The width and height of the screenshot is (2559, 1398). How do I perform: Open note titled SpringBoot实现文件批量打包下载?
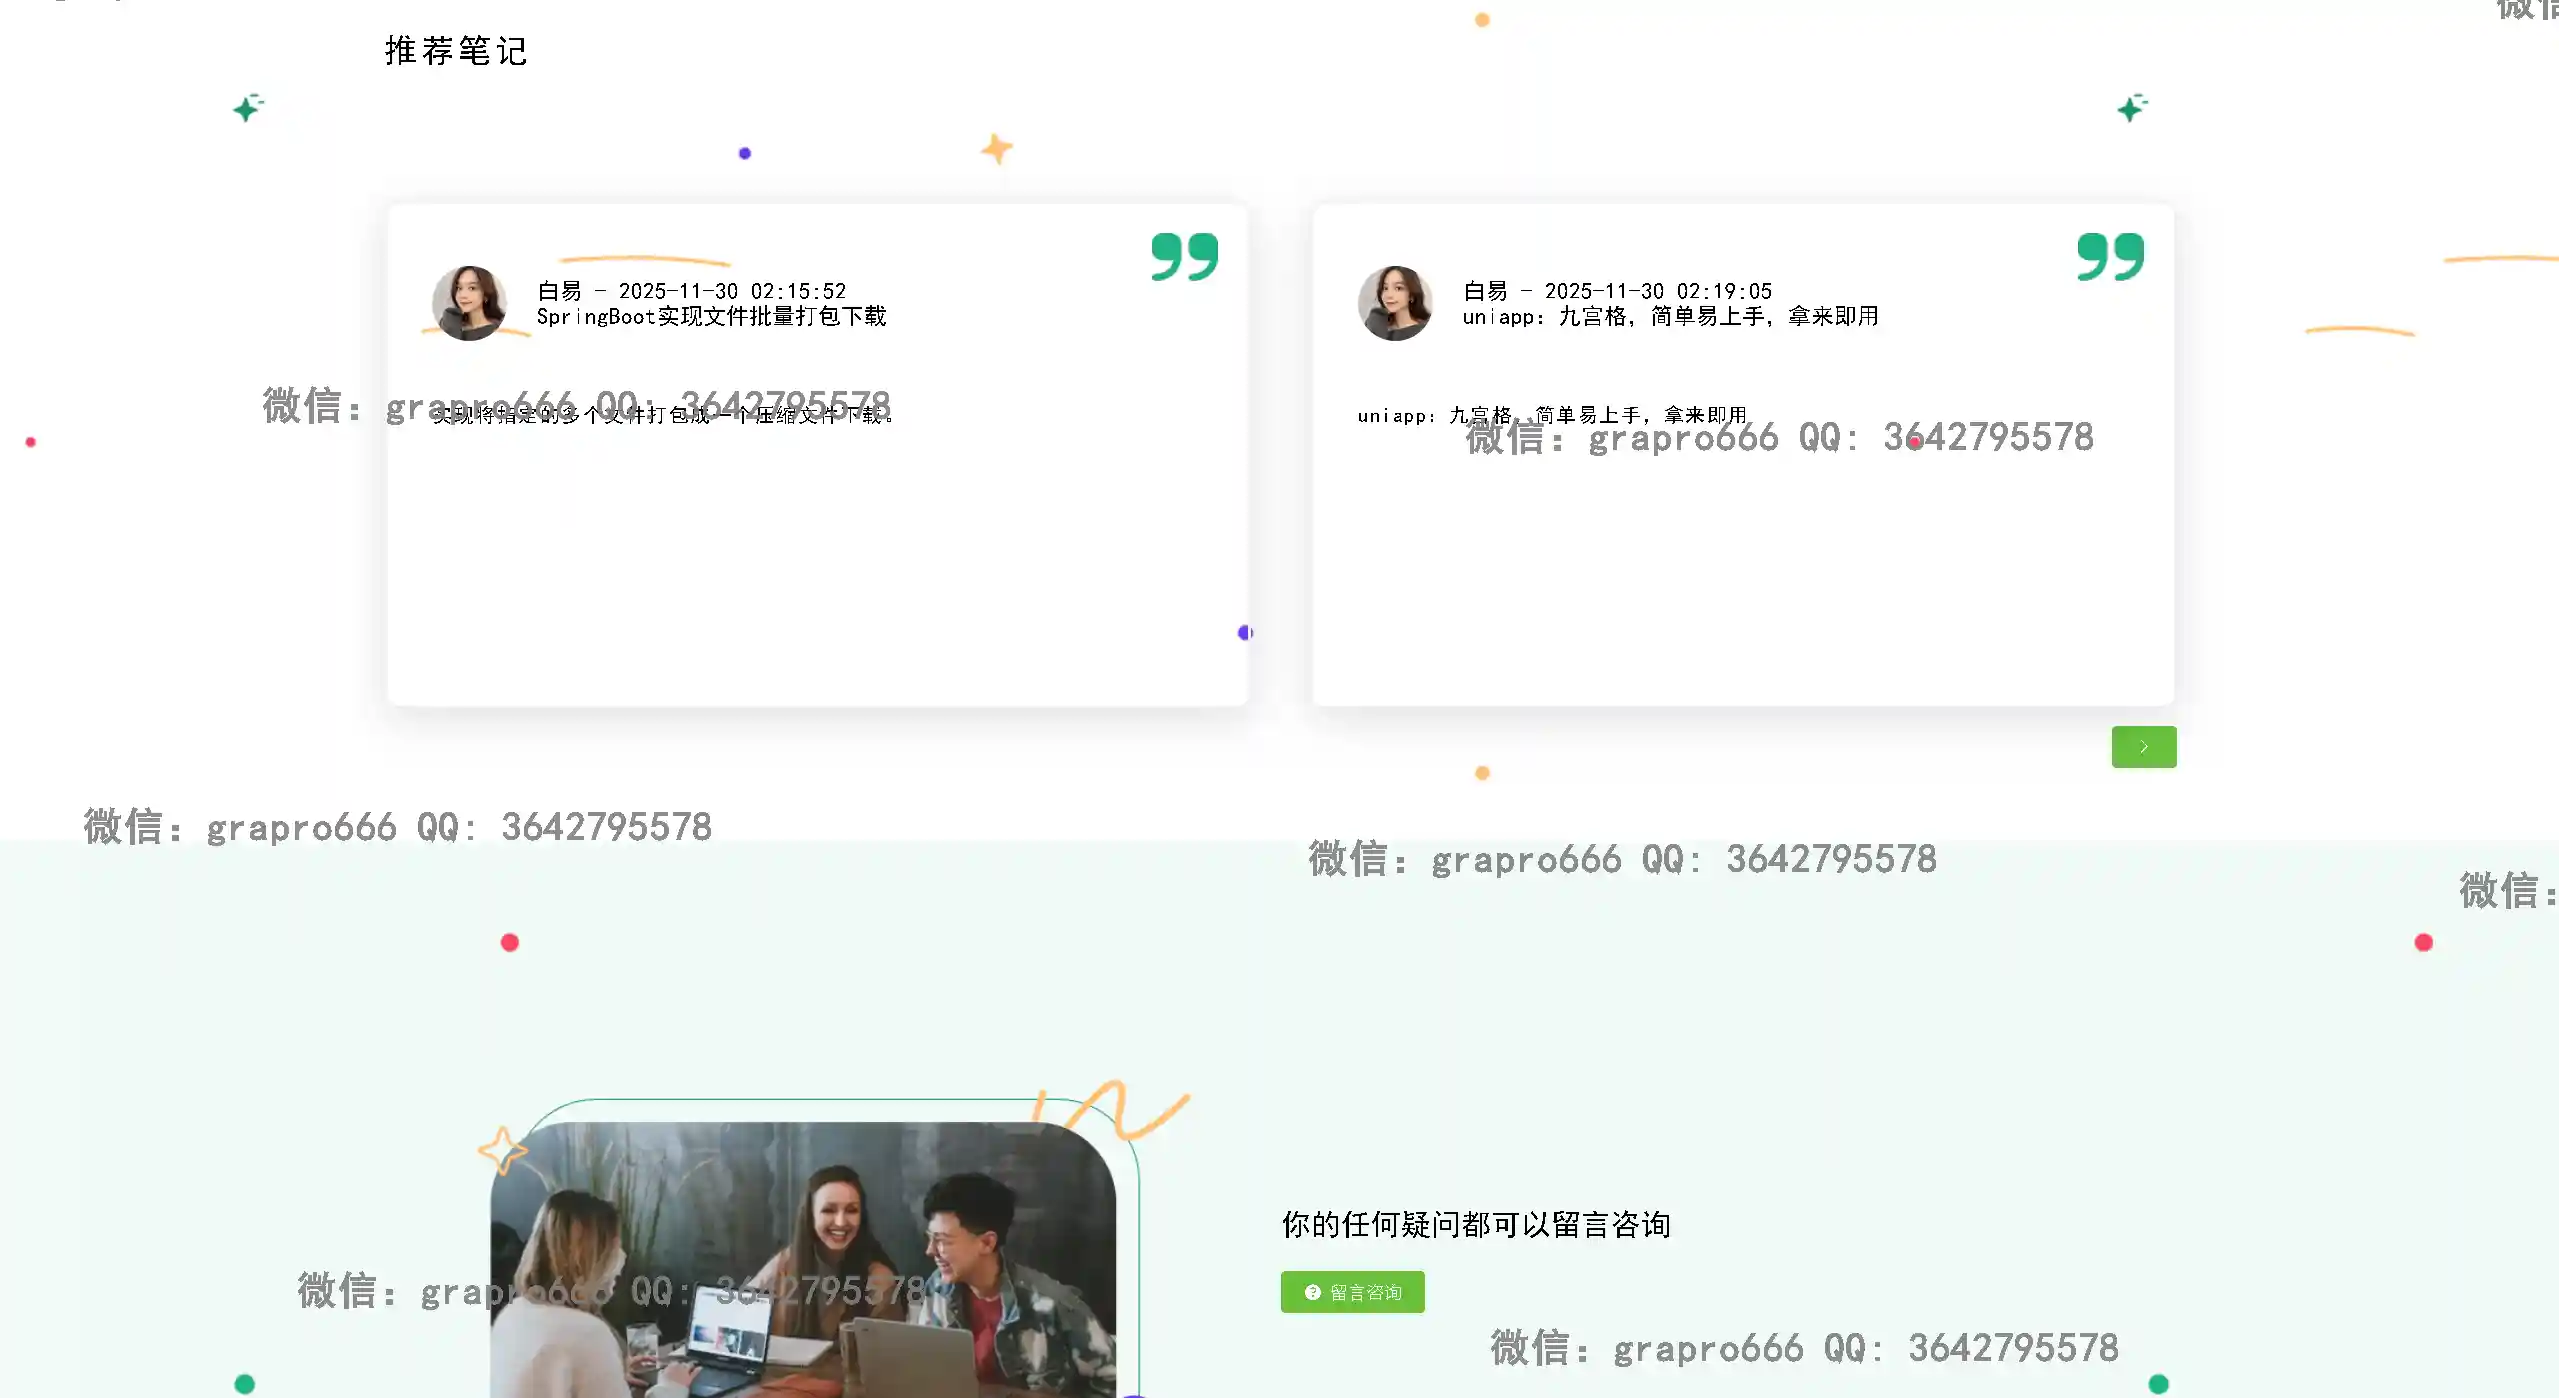(x=711, y=317)
